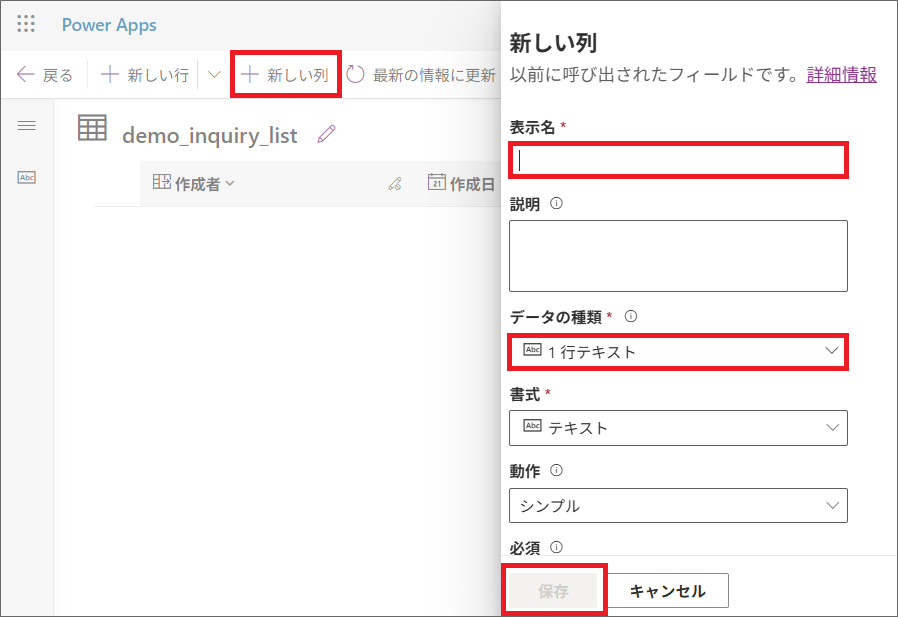
Task: Focus the 表示名 input field
Action: pyautogui.click(x=678, y=160)
